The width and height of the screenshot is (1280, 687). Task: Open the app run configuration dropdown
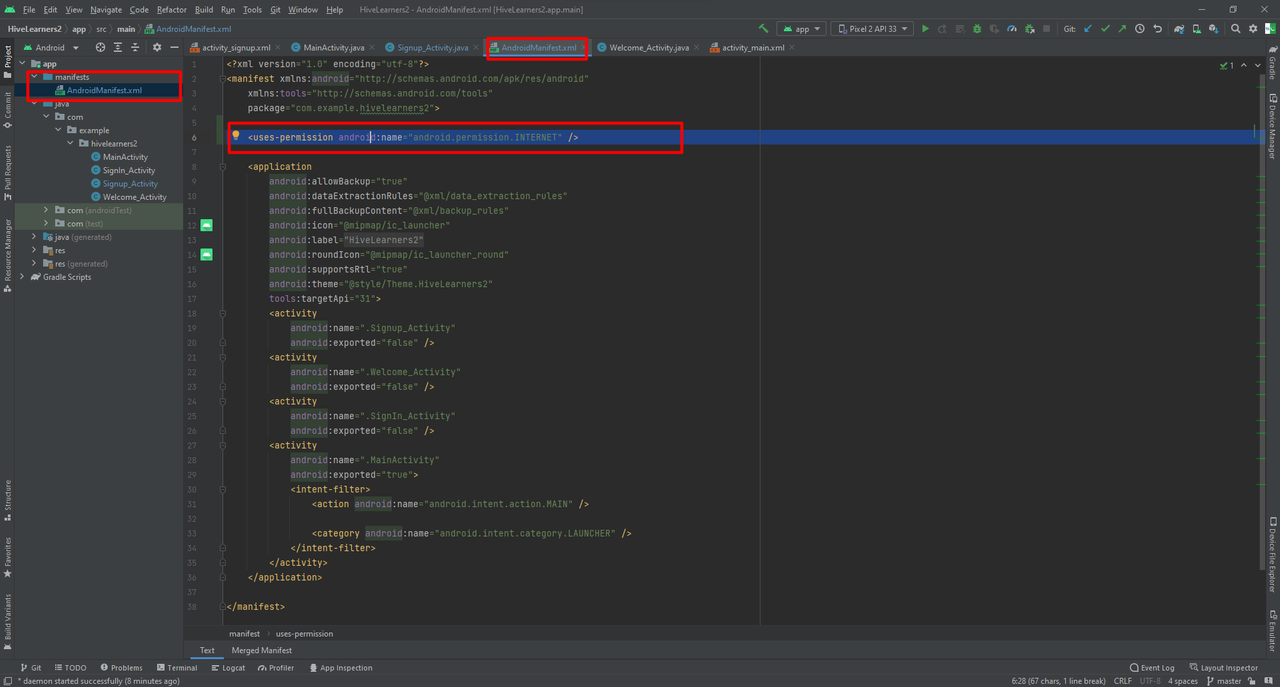(802, 29)
